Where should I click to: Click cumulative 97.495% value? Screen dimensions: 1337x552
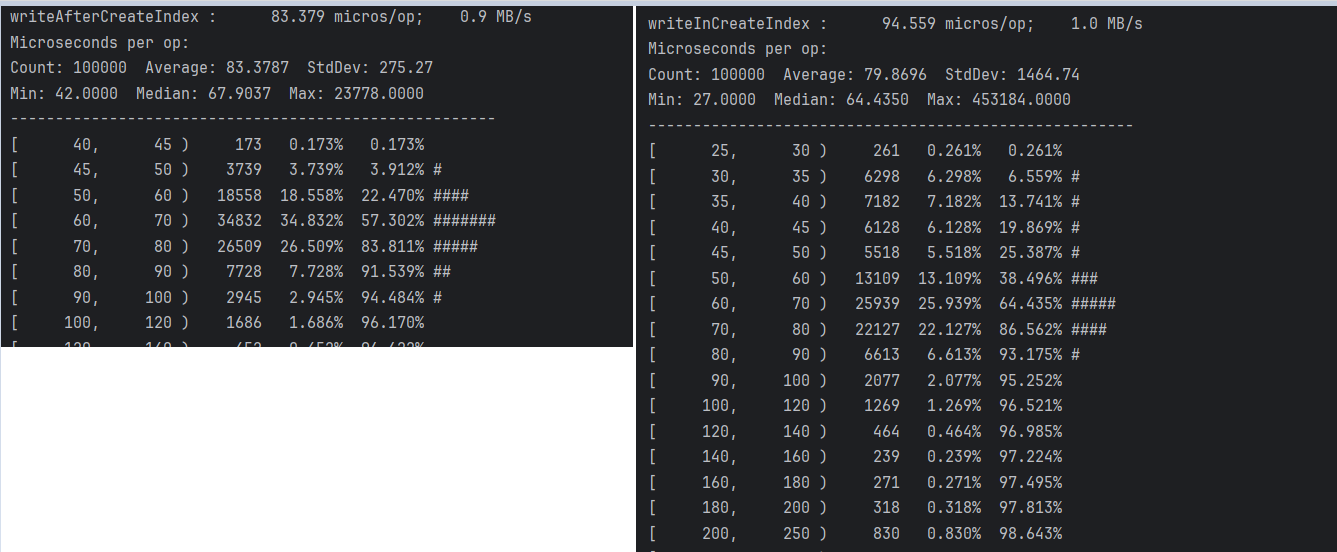tap(1030, 483)
